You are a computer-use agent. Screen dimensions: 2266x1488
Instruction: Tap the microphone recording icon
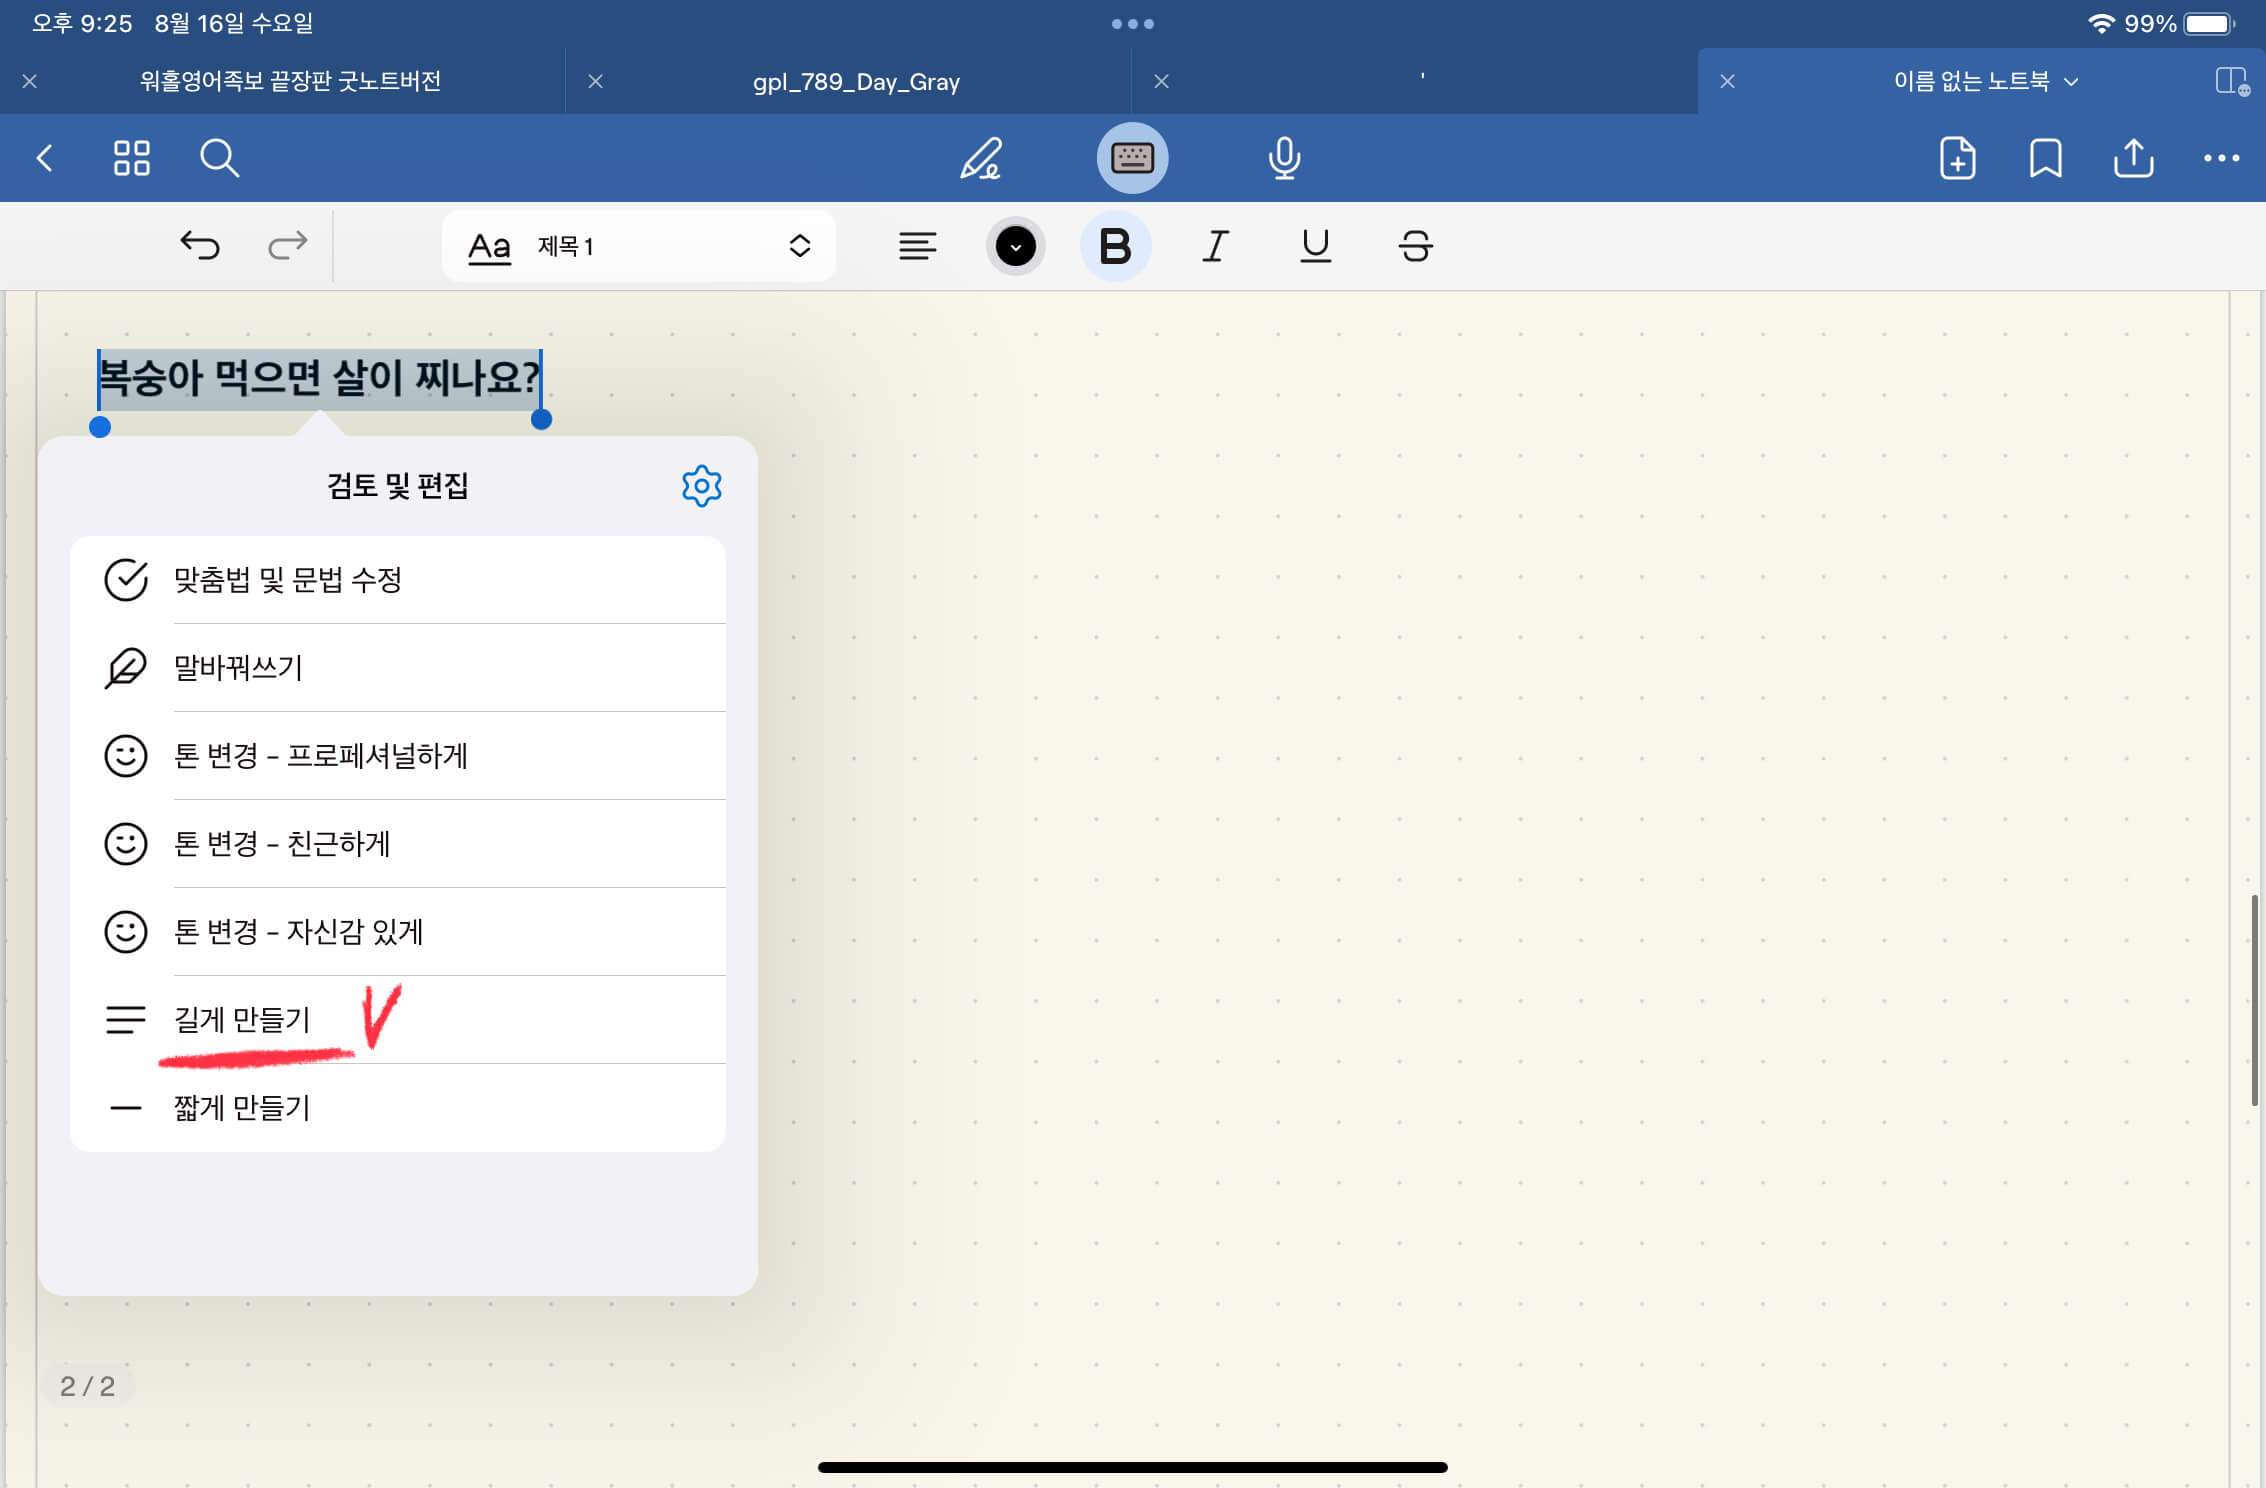coord(1284,158)
